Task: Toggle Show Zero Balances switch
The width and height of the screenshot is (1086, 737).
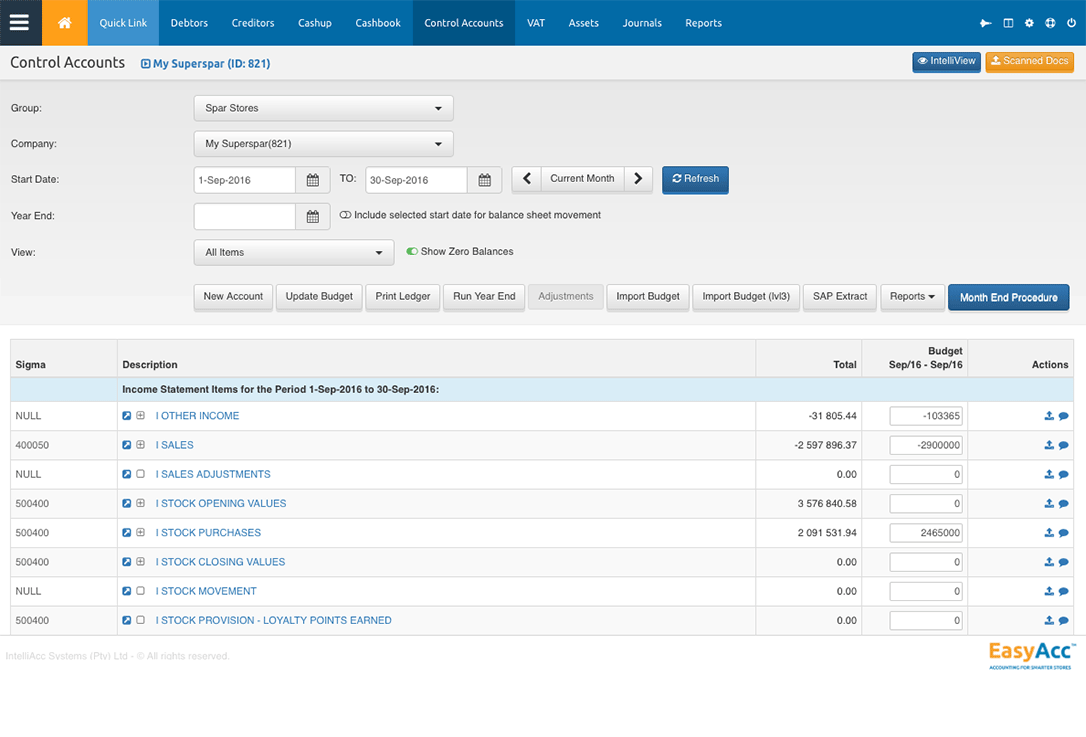Action: (412, 251)
